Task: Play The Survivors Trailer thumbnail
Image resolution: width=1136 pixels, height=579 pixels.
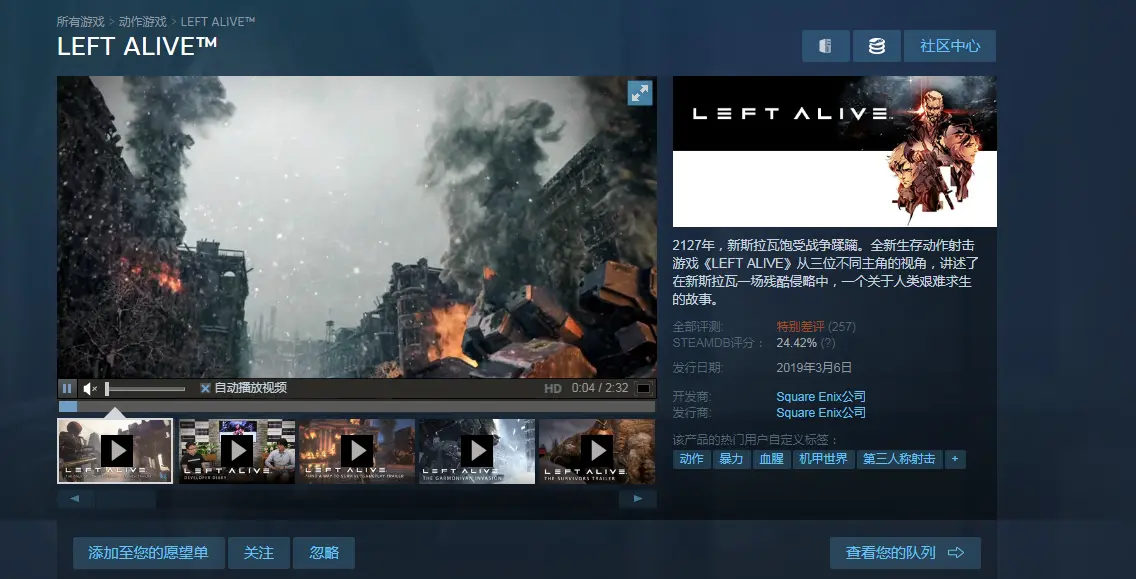Action: pos(597,451)
